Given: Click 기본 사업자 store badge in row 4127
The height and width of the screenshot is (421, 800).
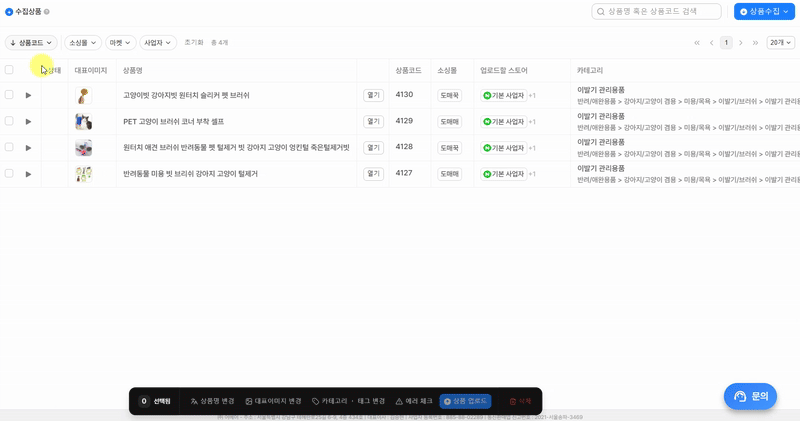Looking at the screenshot, I should 504,174.
